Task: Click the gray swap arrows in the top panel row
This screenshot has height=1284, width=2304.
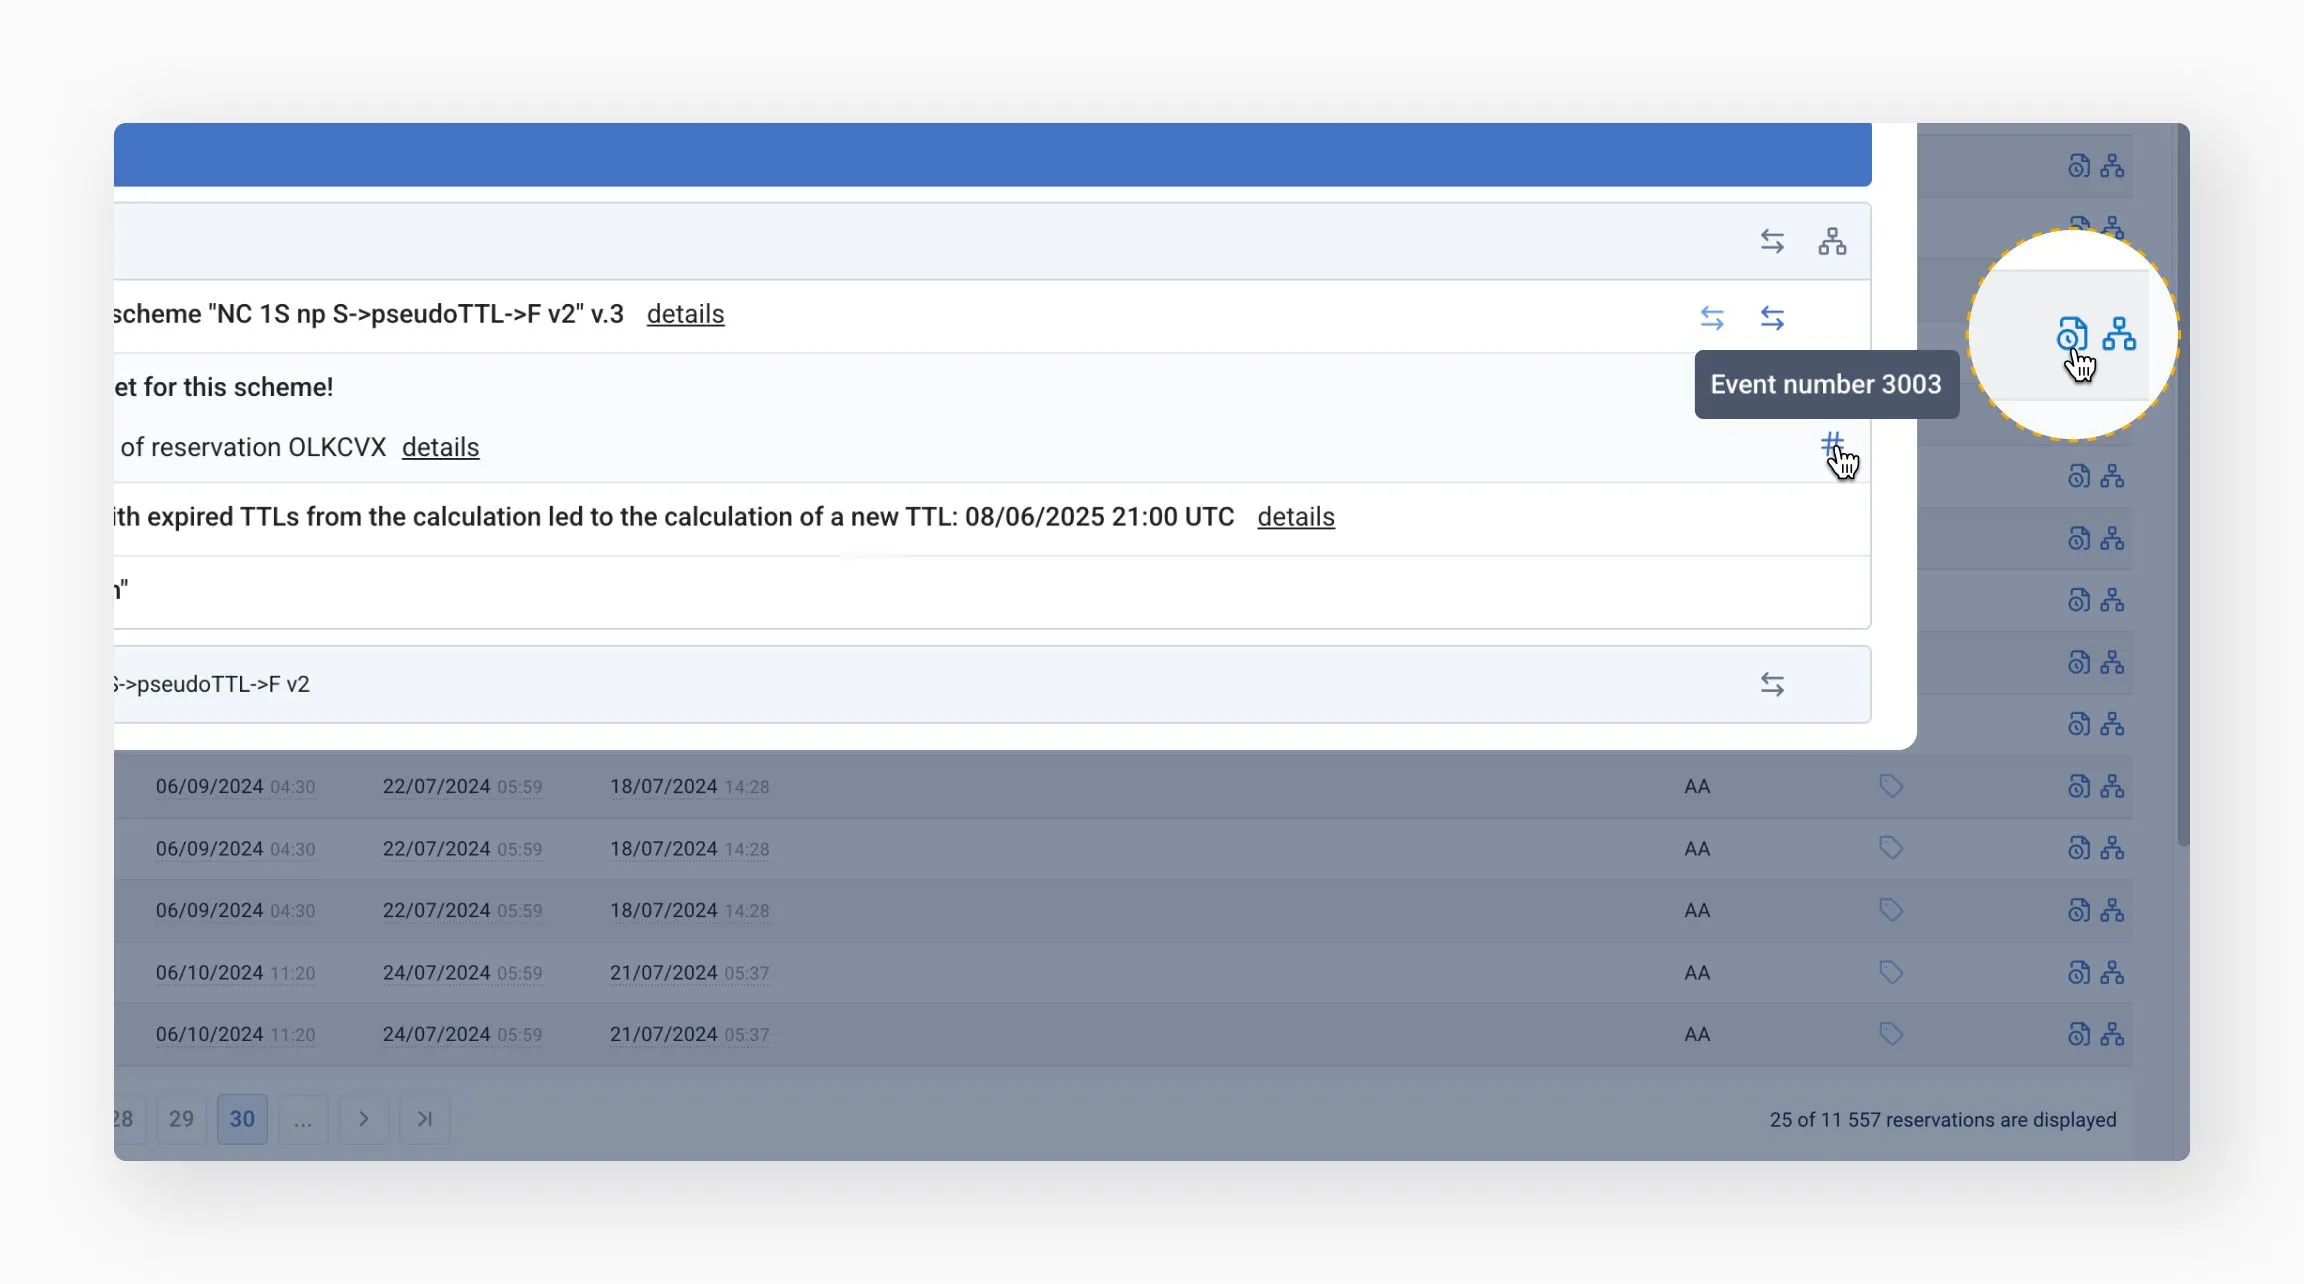Action: 1772,241
